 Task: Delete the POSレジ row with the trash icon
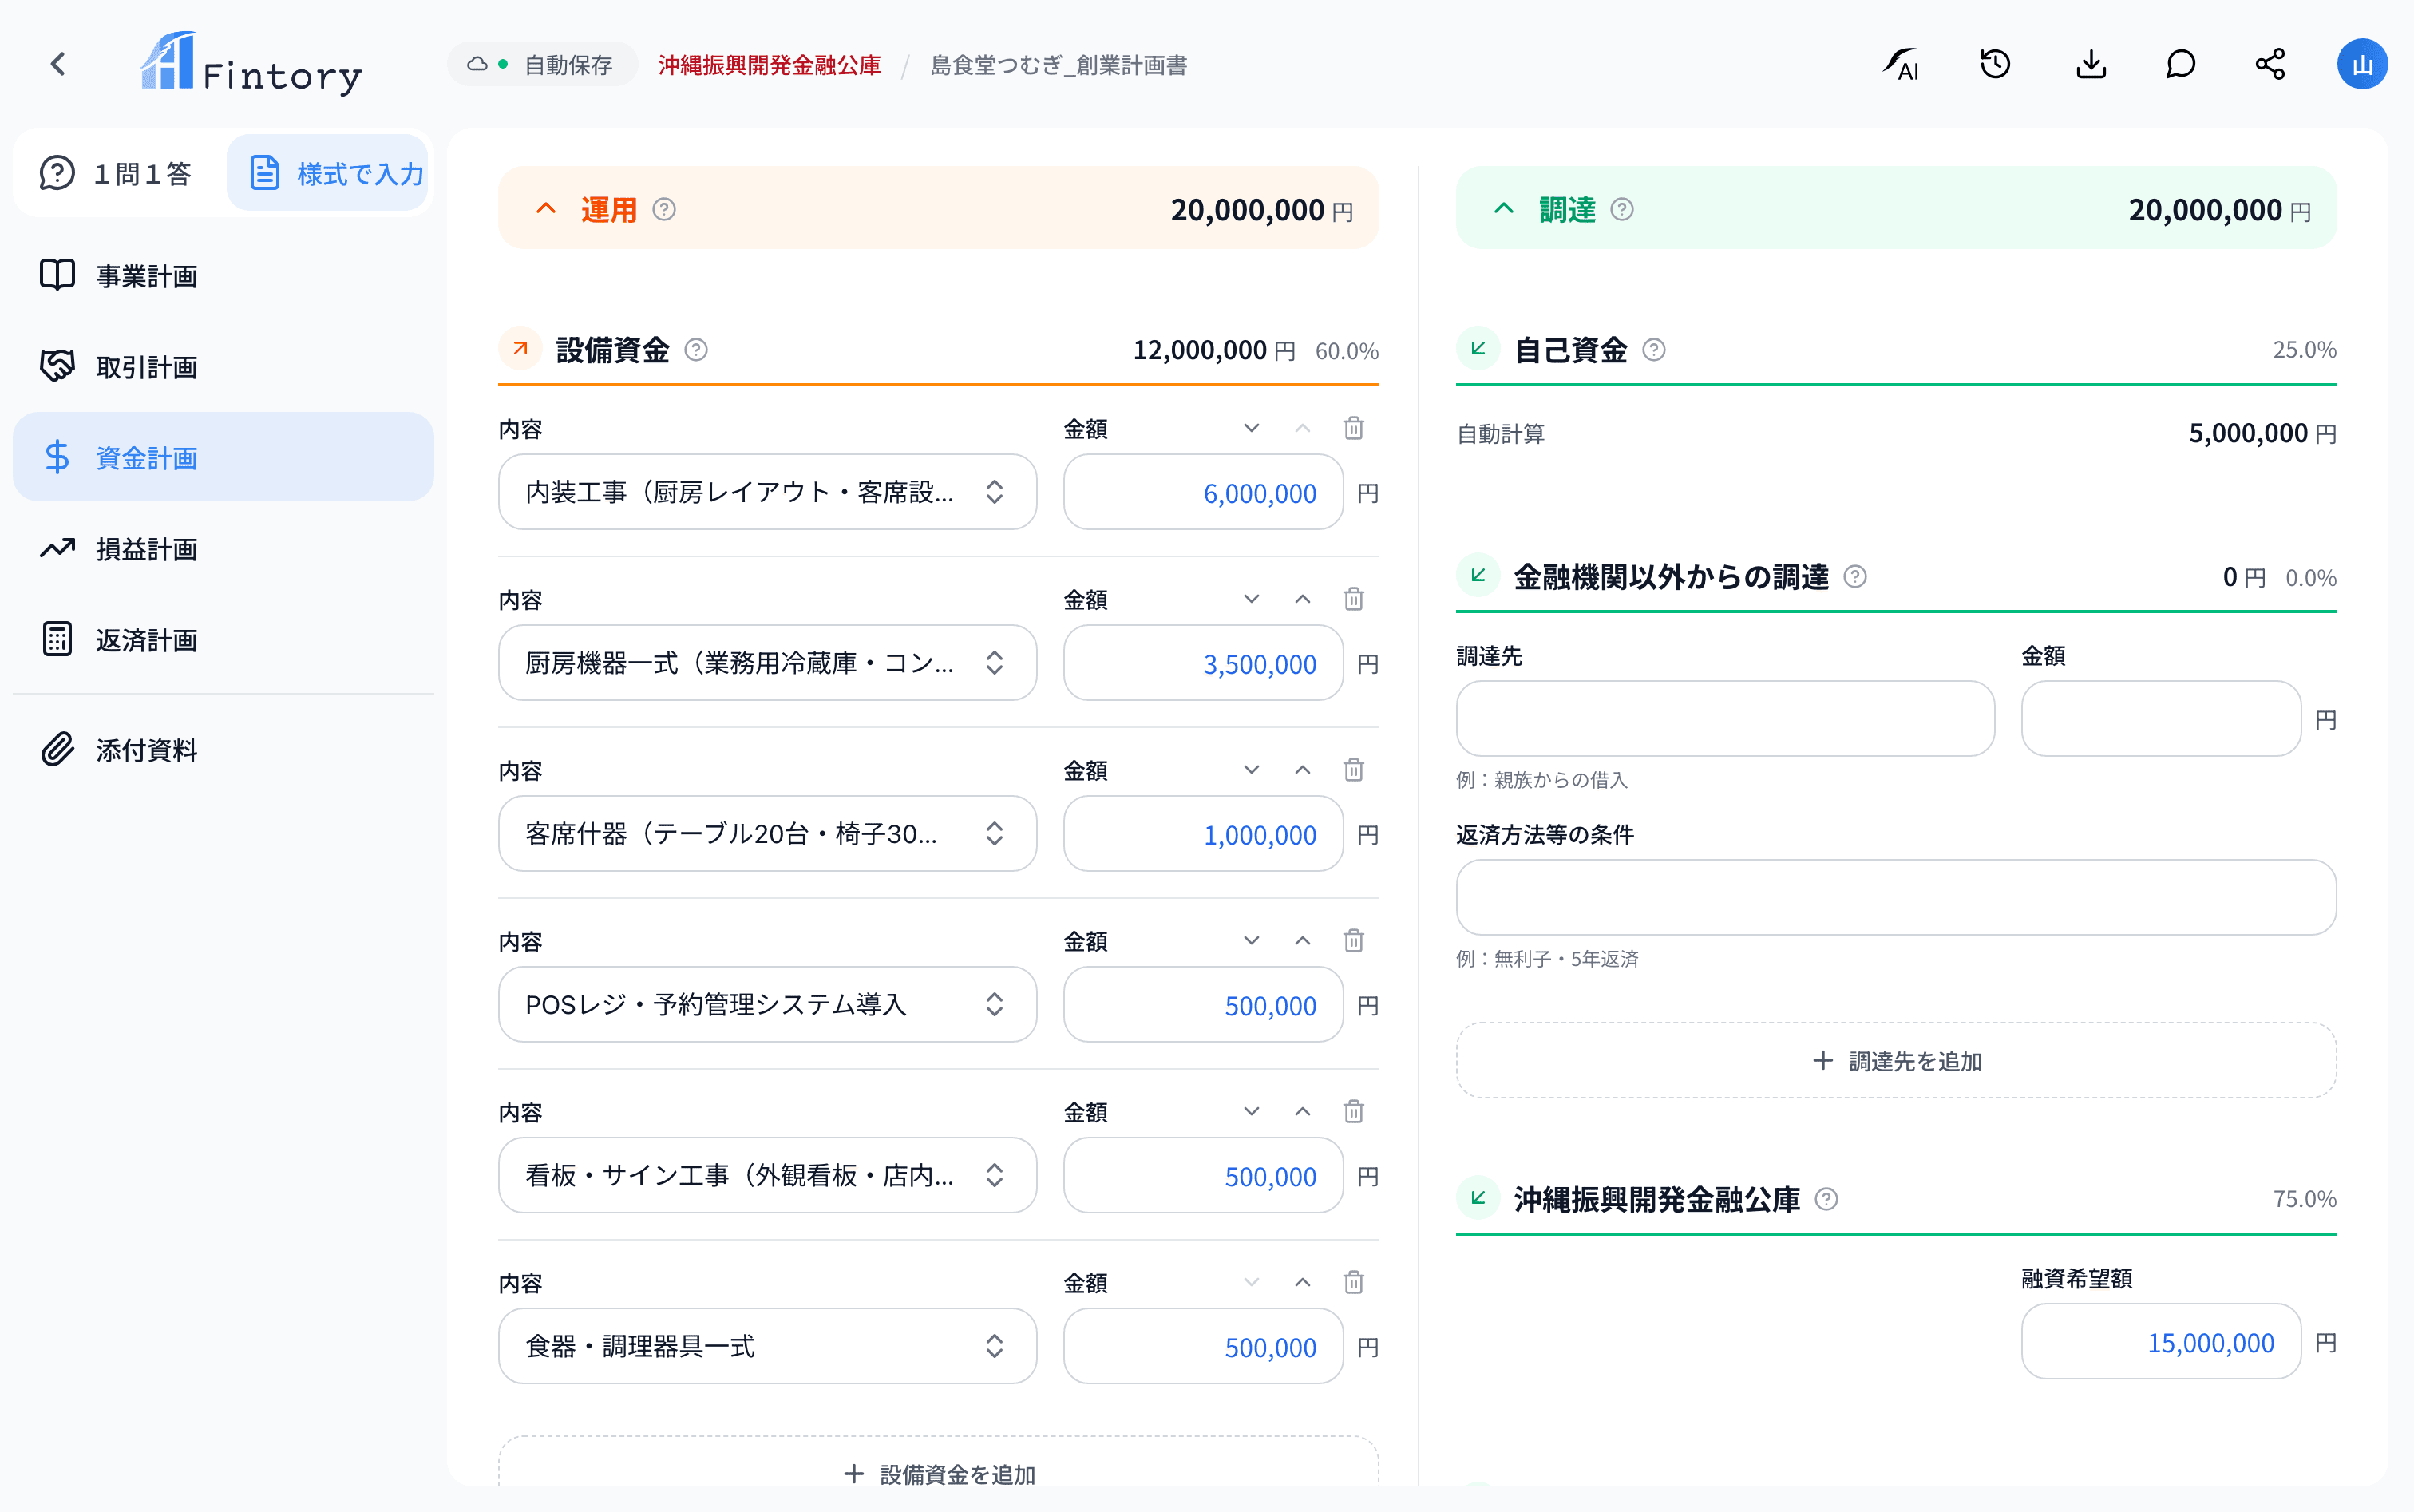pos(1354,941)
